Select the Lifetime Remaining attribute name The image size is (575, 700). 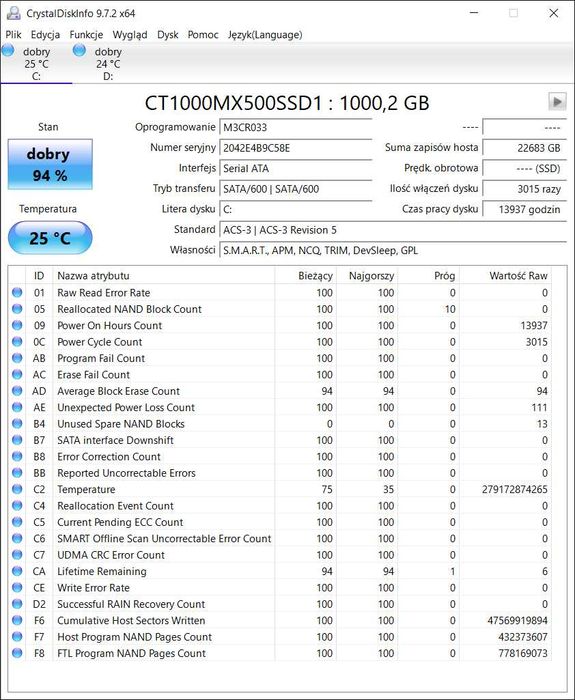pyautogui.click(x=102, y=571)
